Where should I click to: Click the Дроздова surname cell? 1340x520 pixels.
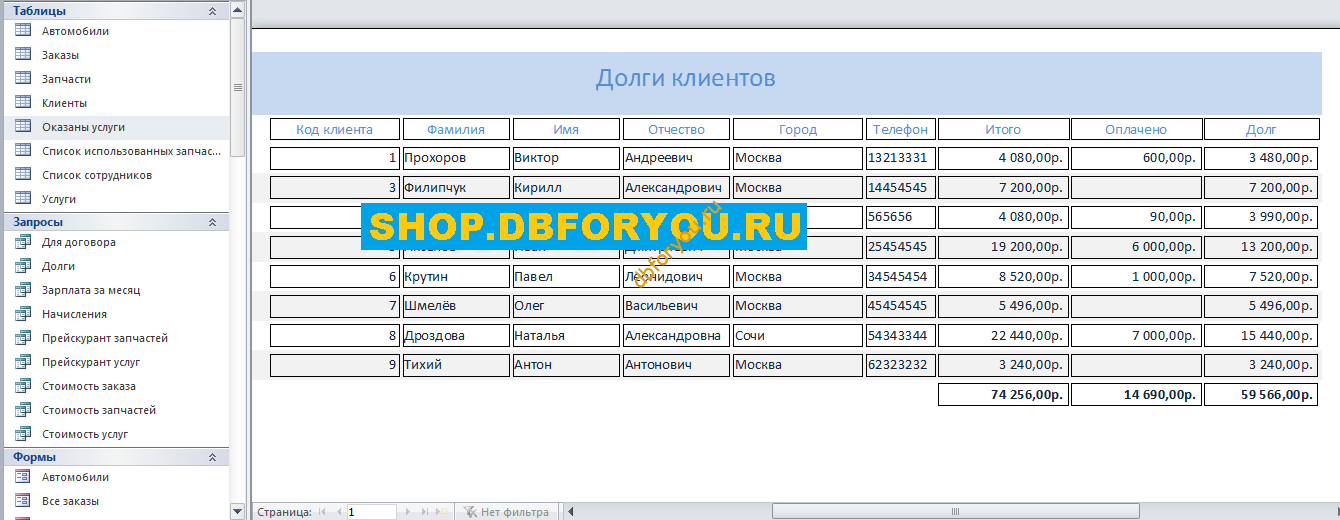tap(456, 336)
